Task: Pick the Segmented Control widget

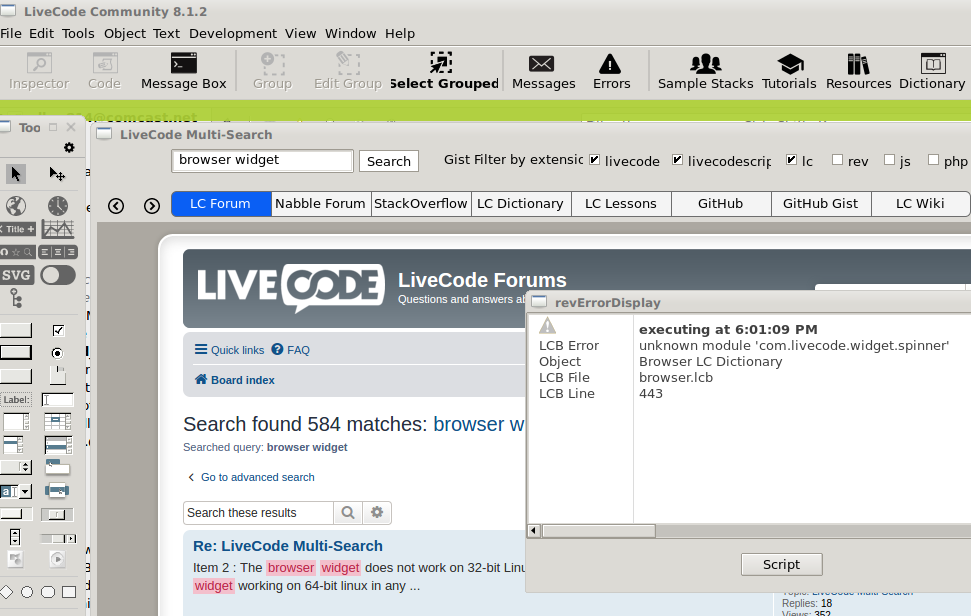Action: pos(58,252)
